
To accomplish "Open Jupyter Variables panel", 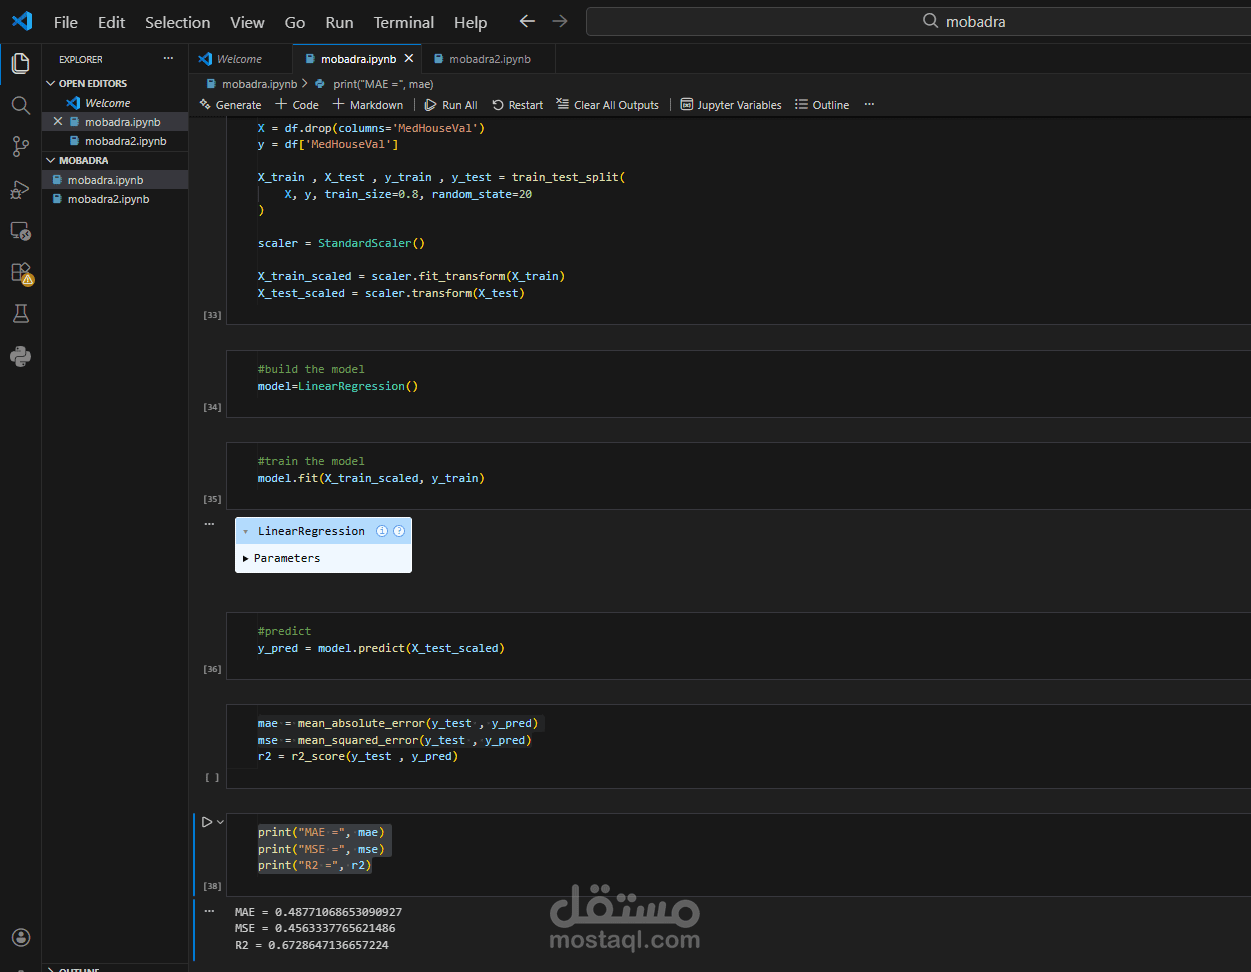I will (x=731, y=104).
